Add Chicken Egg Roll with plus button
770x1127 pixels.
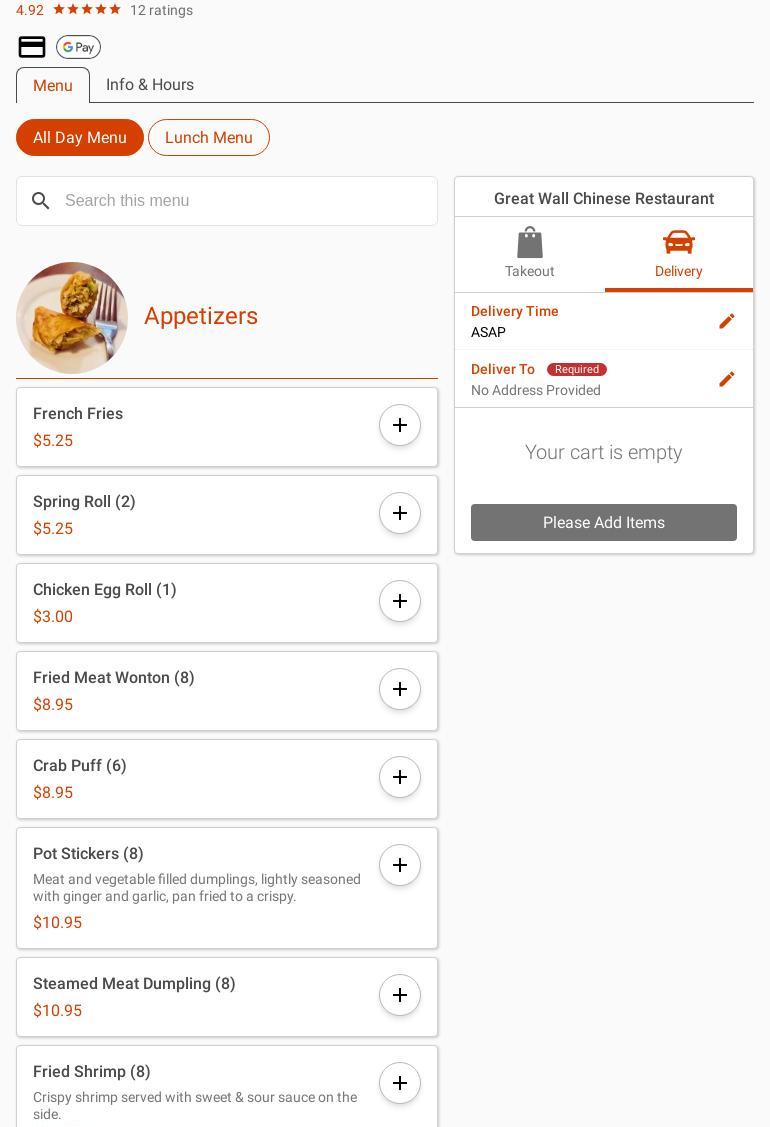pyautogui.click(x=400, y=601)
